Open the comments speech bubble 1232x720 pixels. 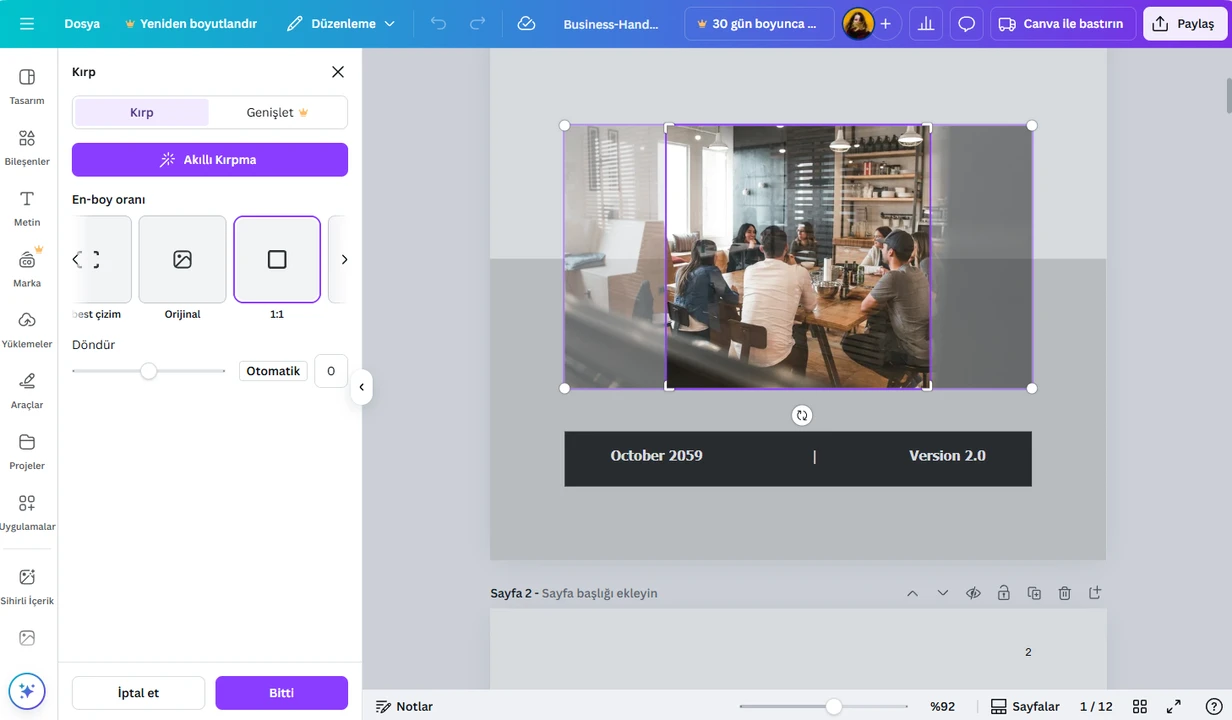(966, 23)
